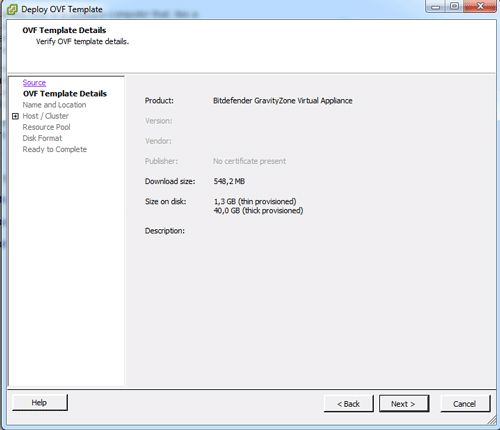Open the Source step link
Image resolution: width=500 pixels, height=430 pixels.
click(x=34, y=83)
